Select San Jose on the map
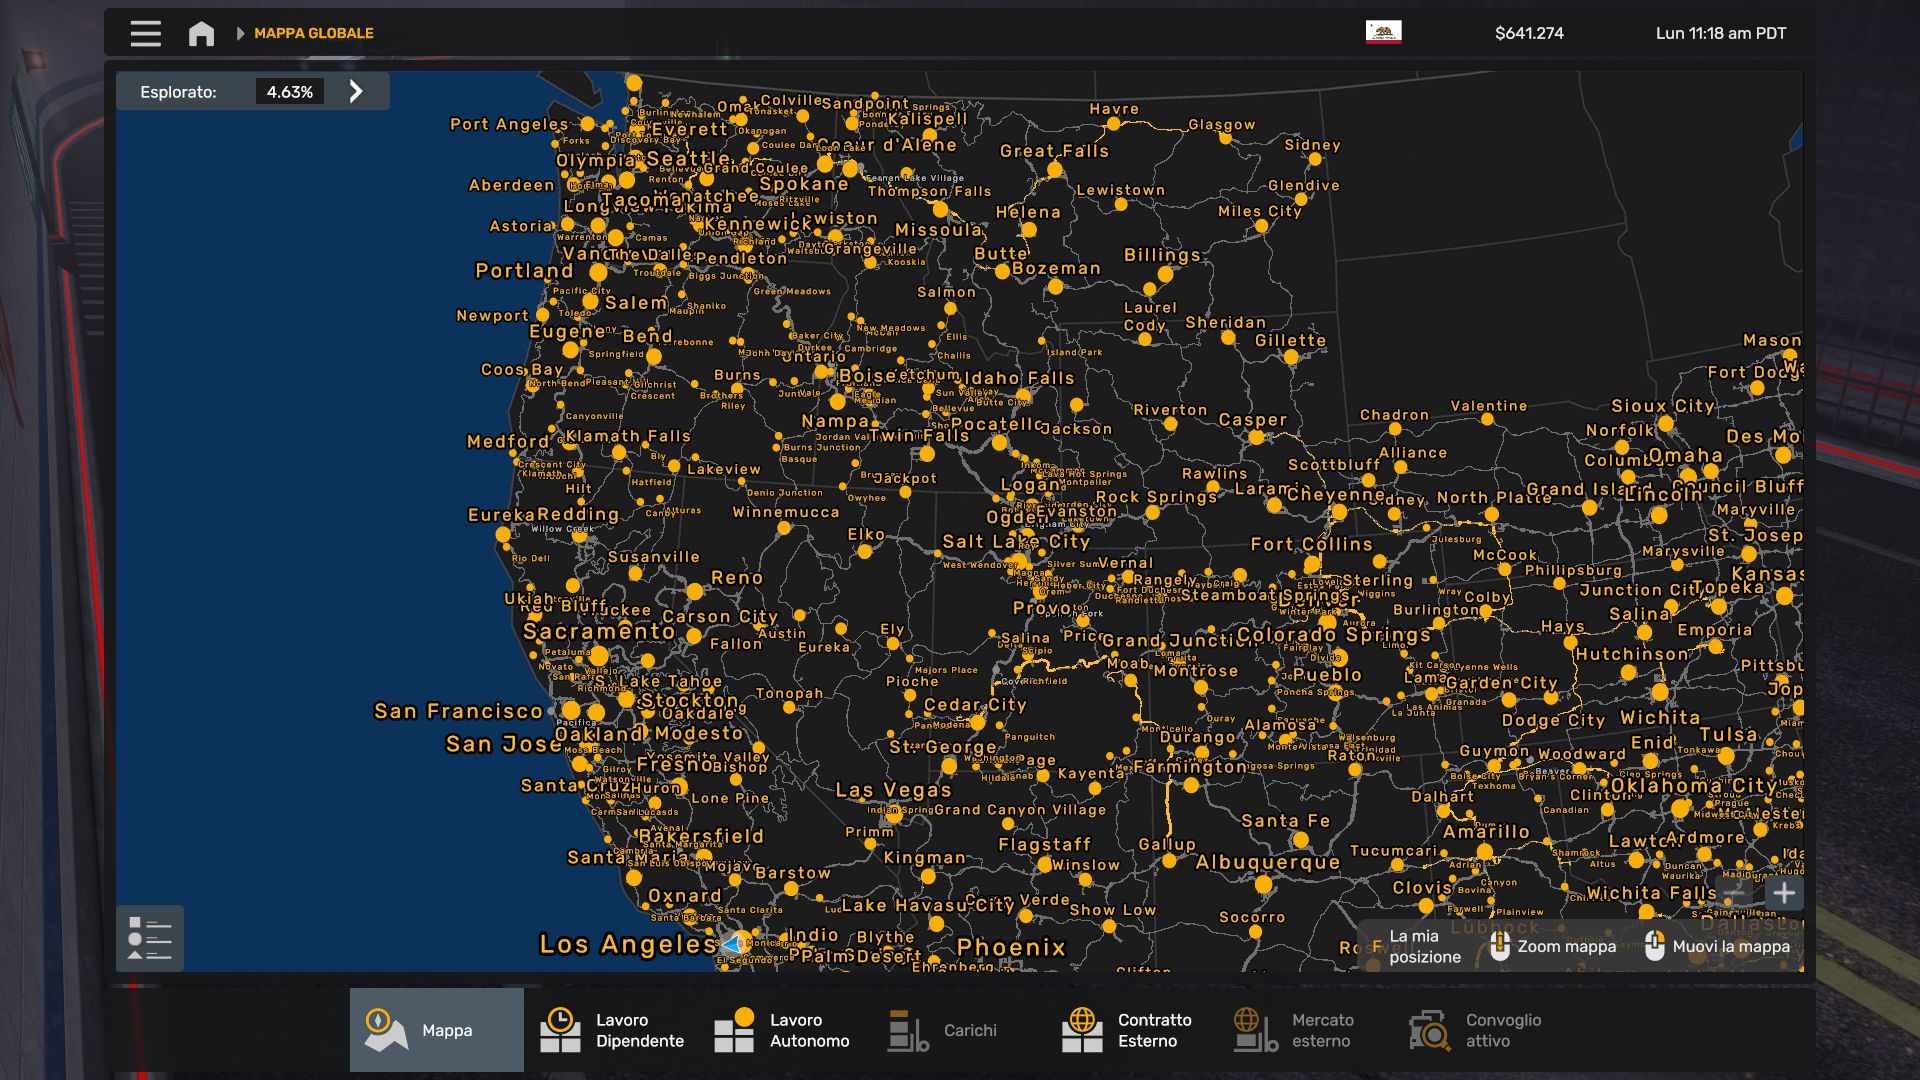This screenshot has height=1080, width=1920. click(503, 744)
